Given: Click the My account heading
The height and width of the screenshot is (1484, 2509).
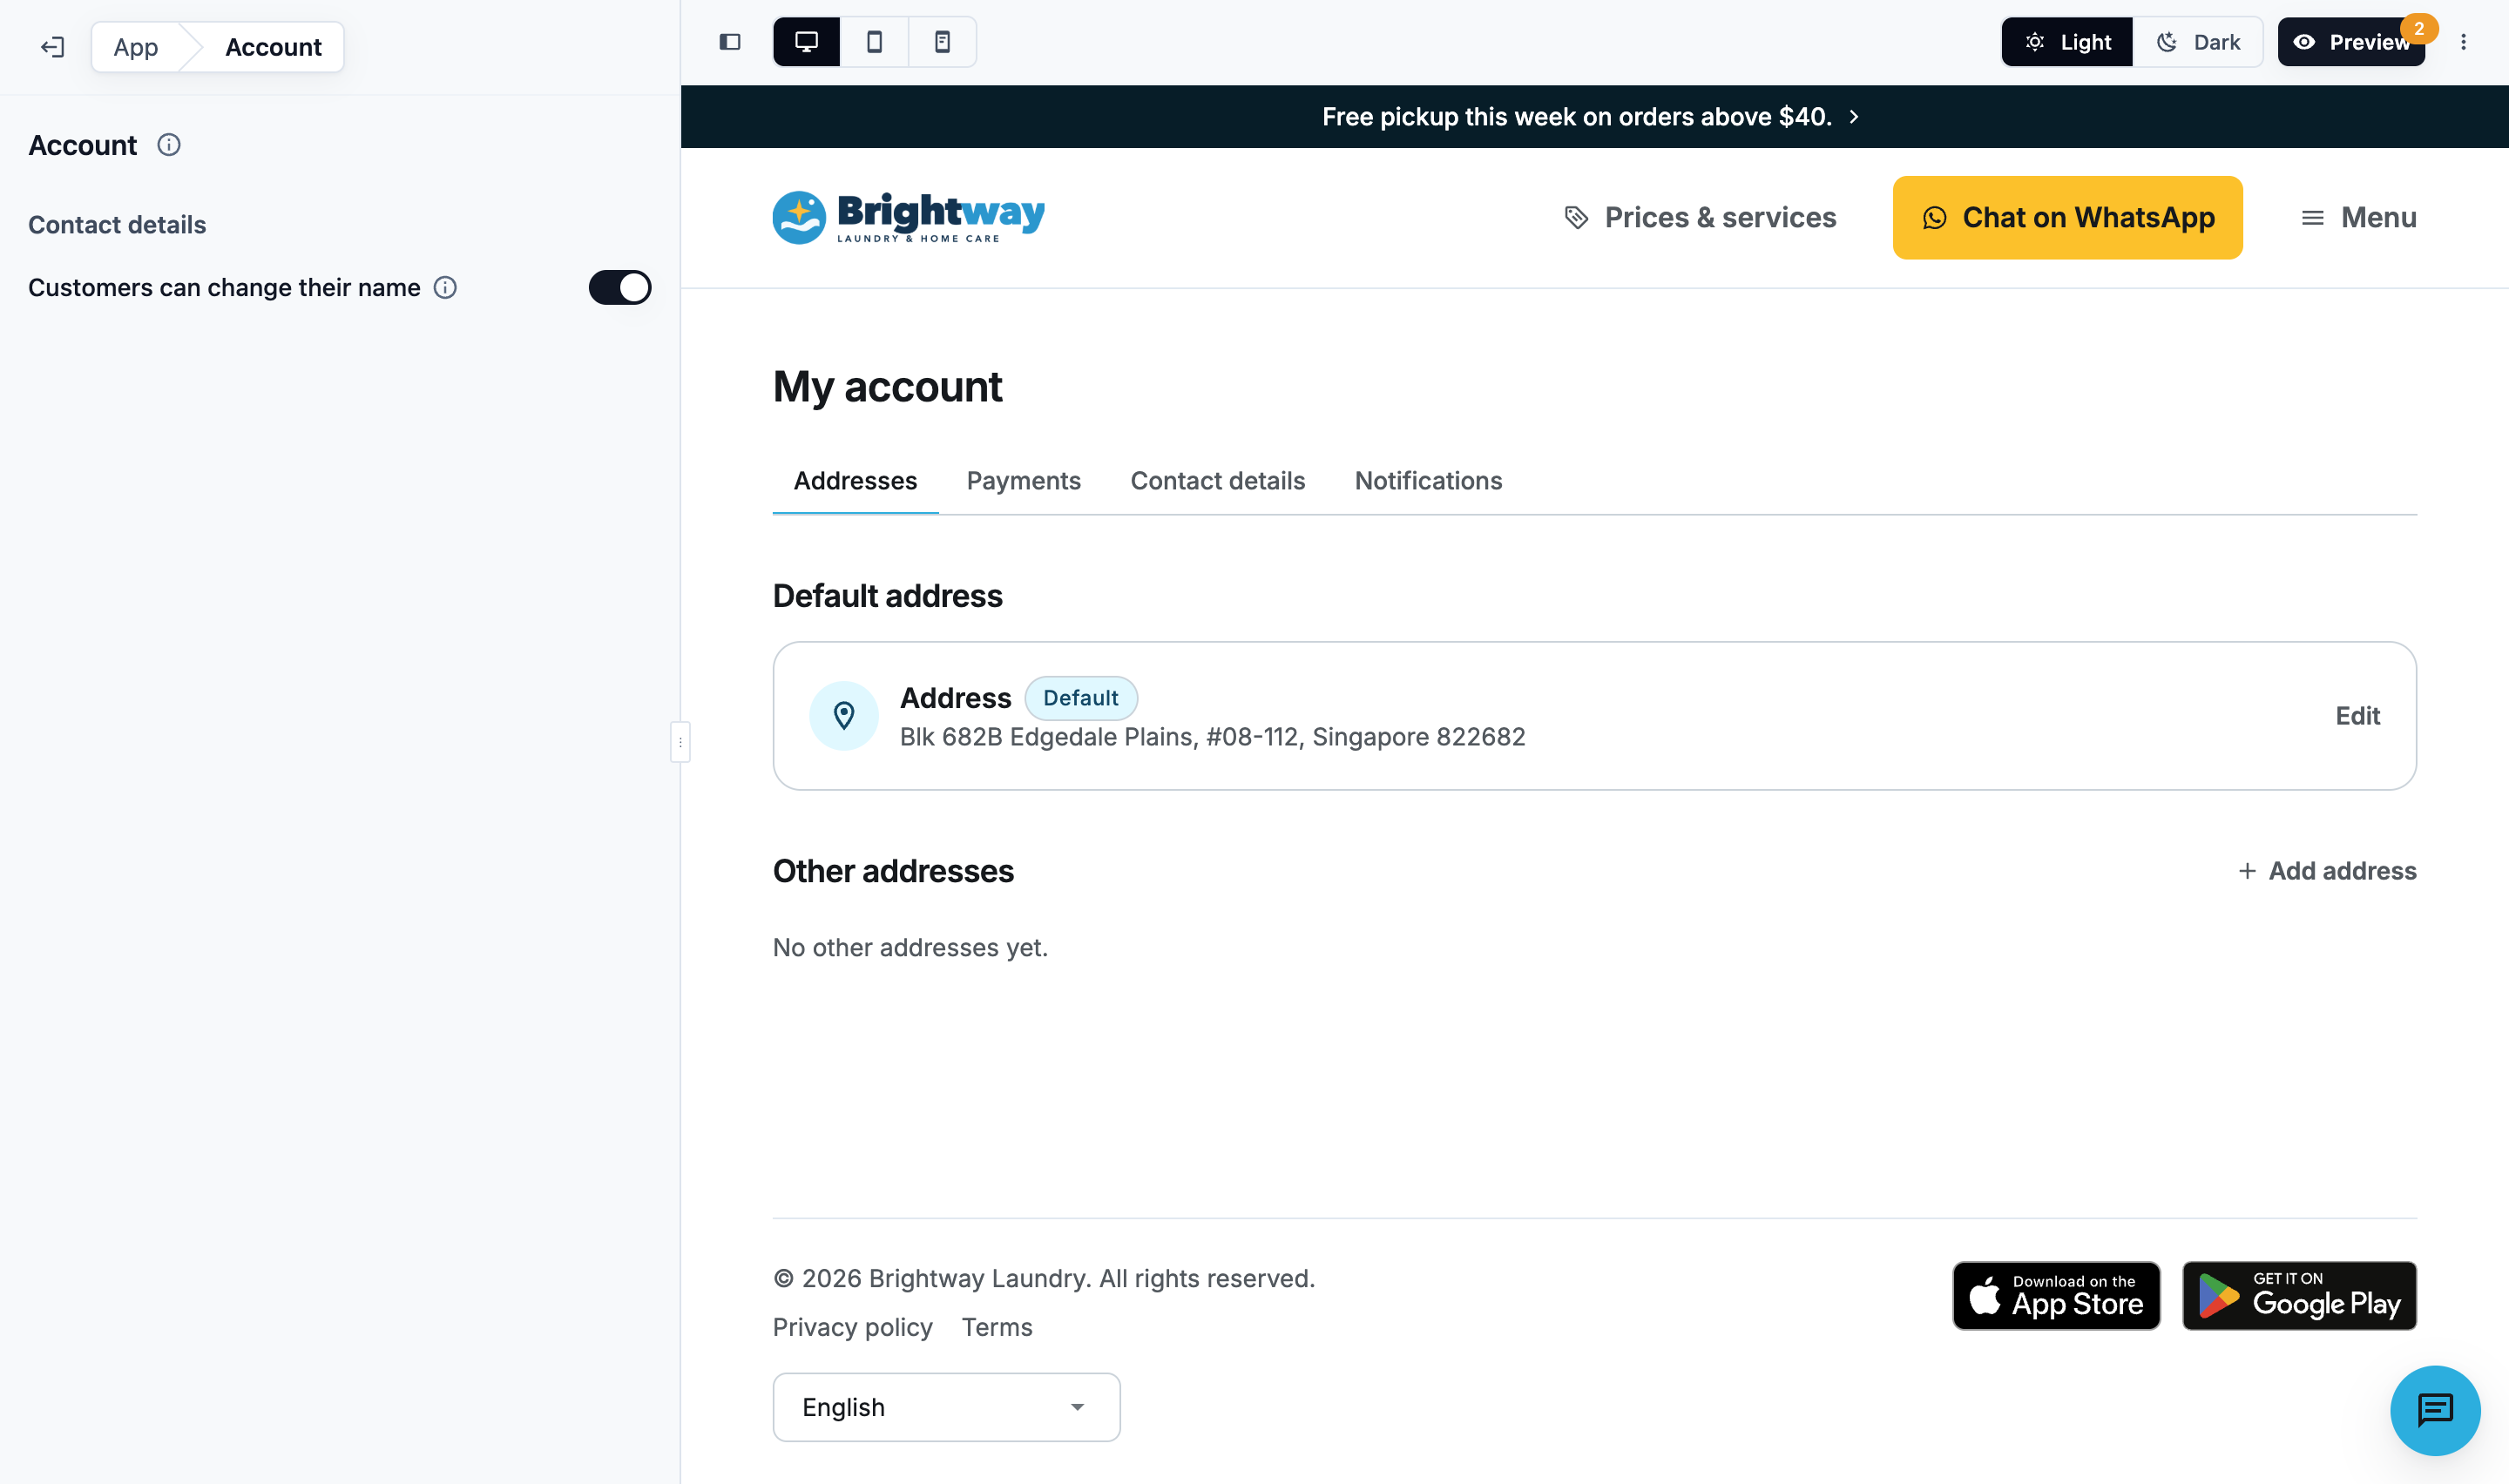Looking at the screenshot, I should [887, 387].
